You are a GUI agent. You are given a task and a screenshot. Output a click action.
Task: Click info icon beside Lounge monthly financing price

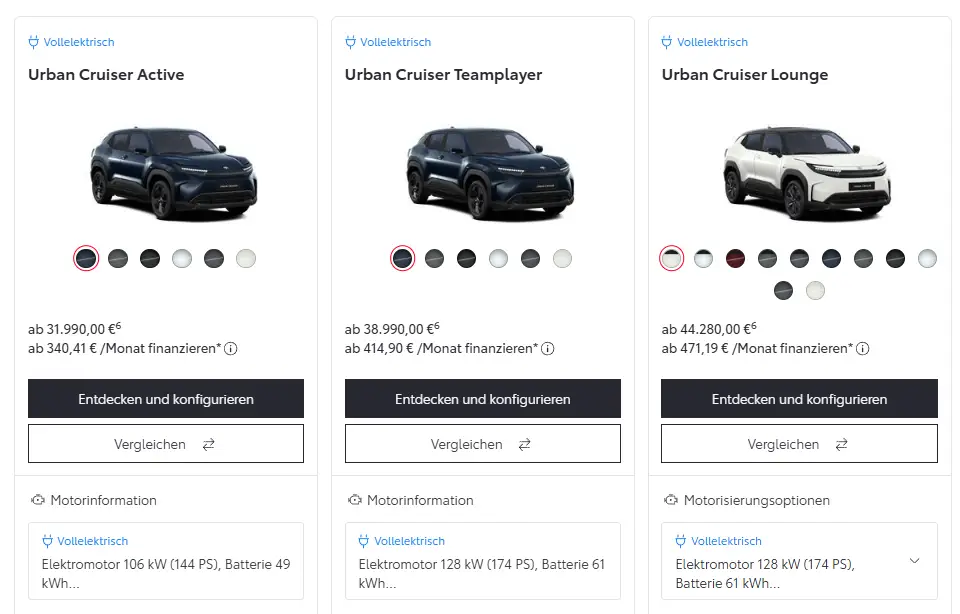click(x=862, y=349)
